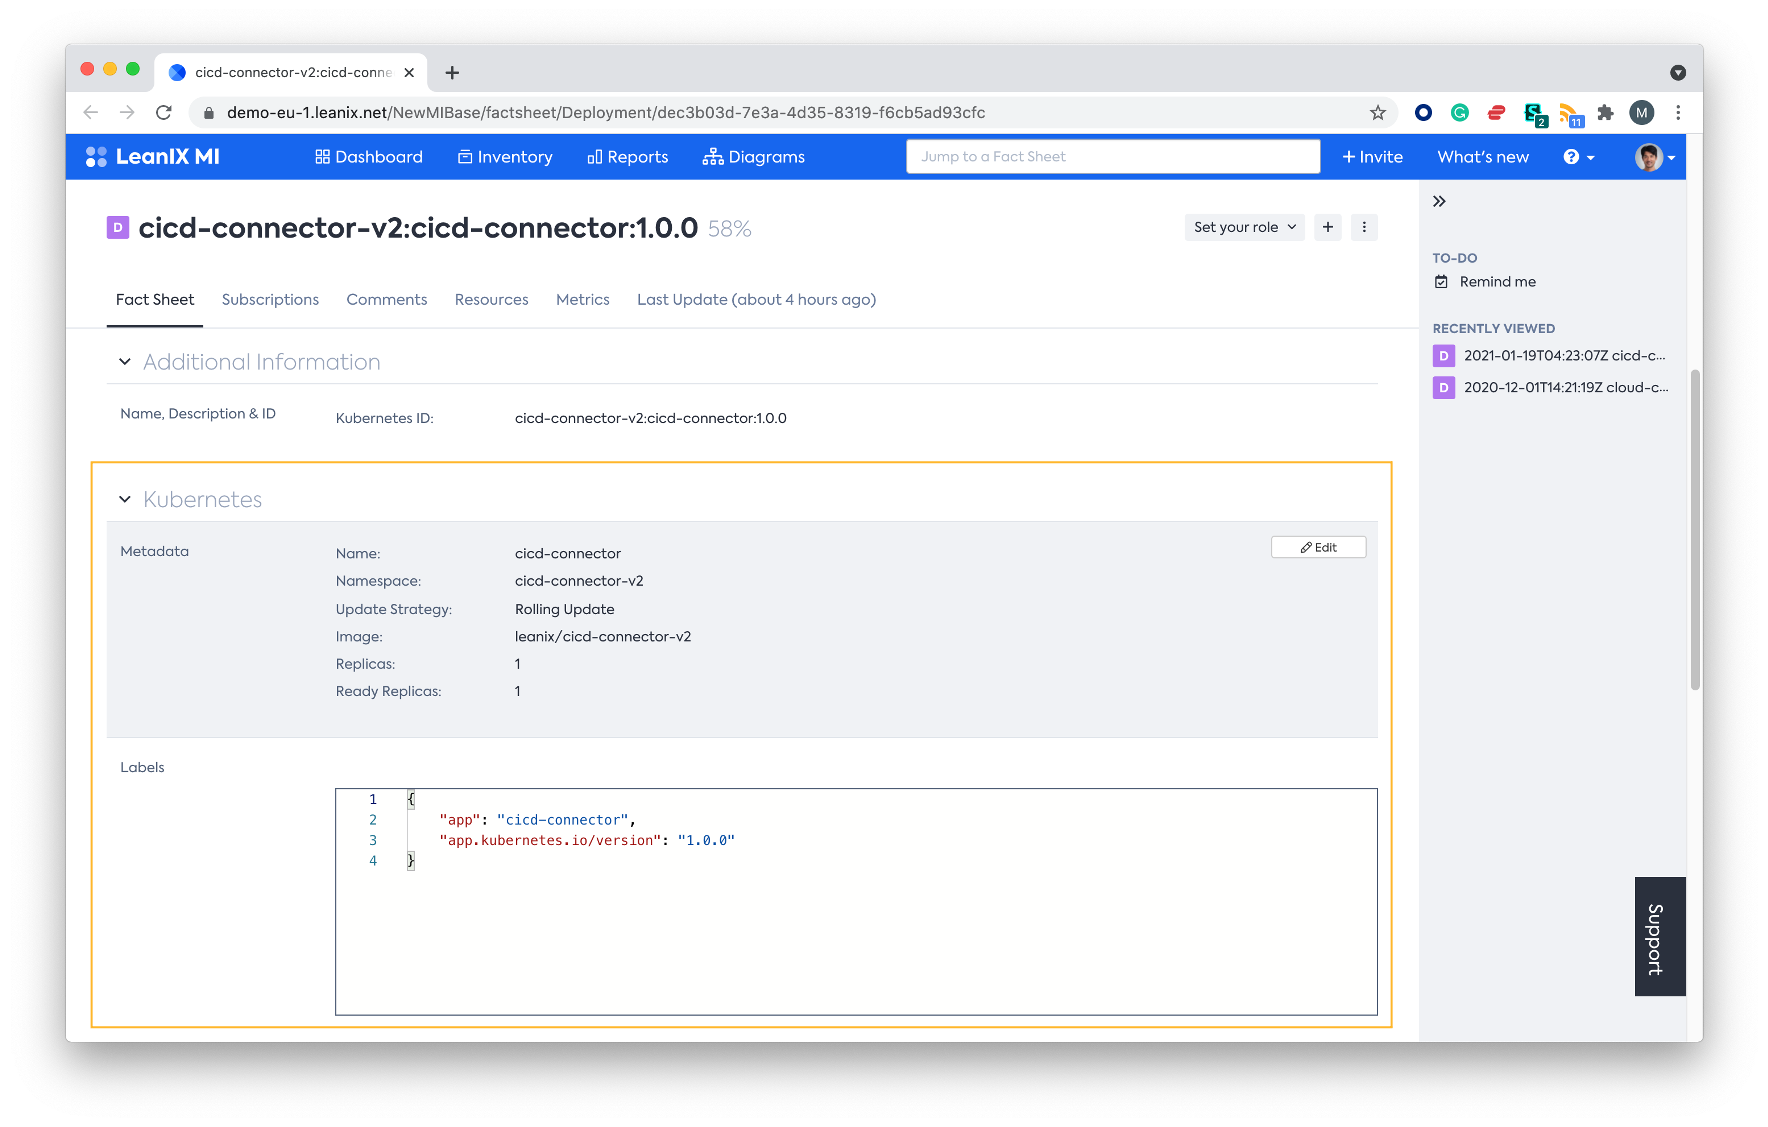The height and width of the screenshot is (1127, 1768).
Task: Click the page vertical scrollbar
Action: click(1695, 530)
